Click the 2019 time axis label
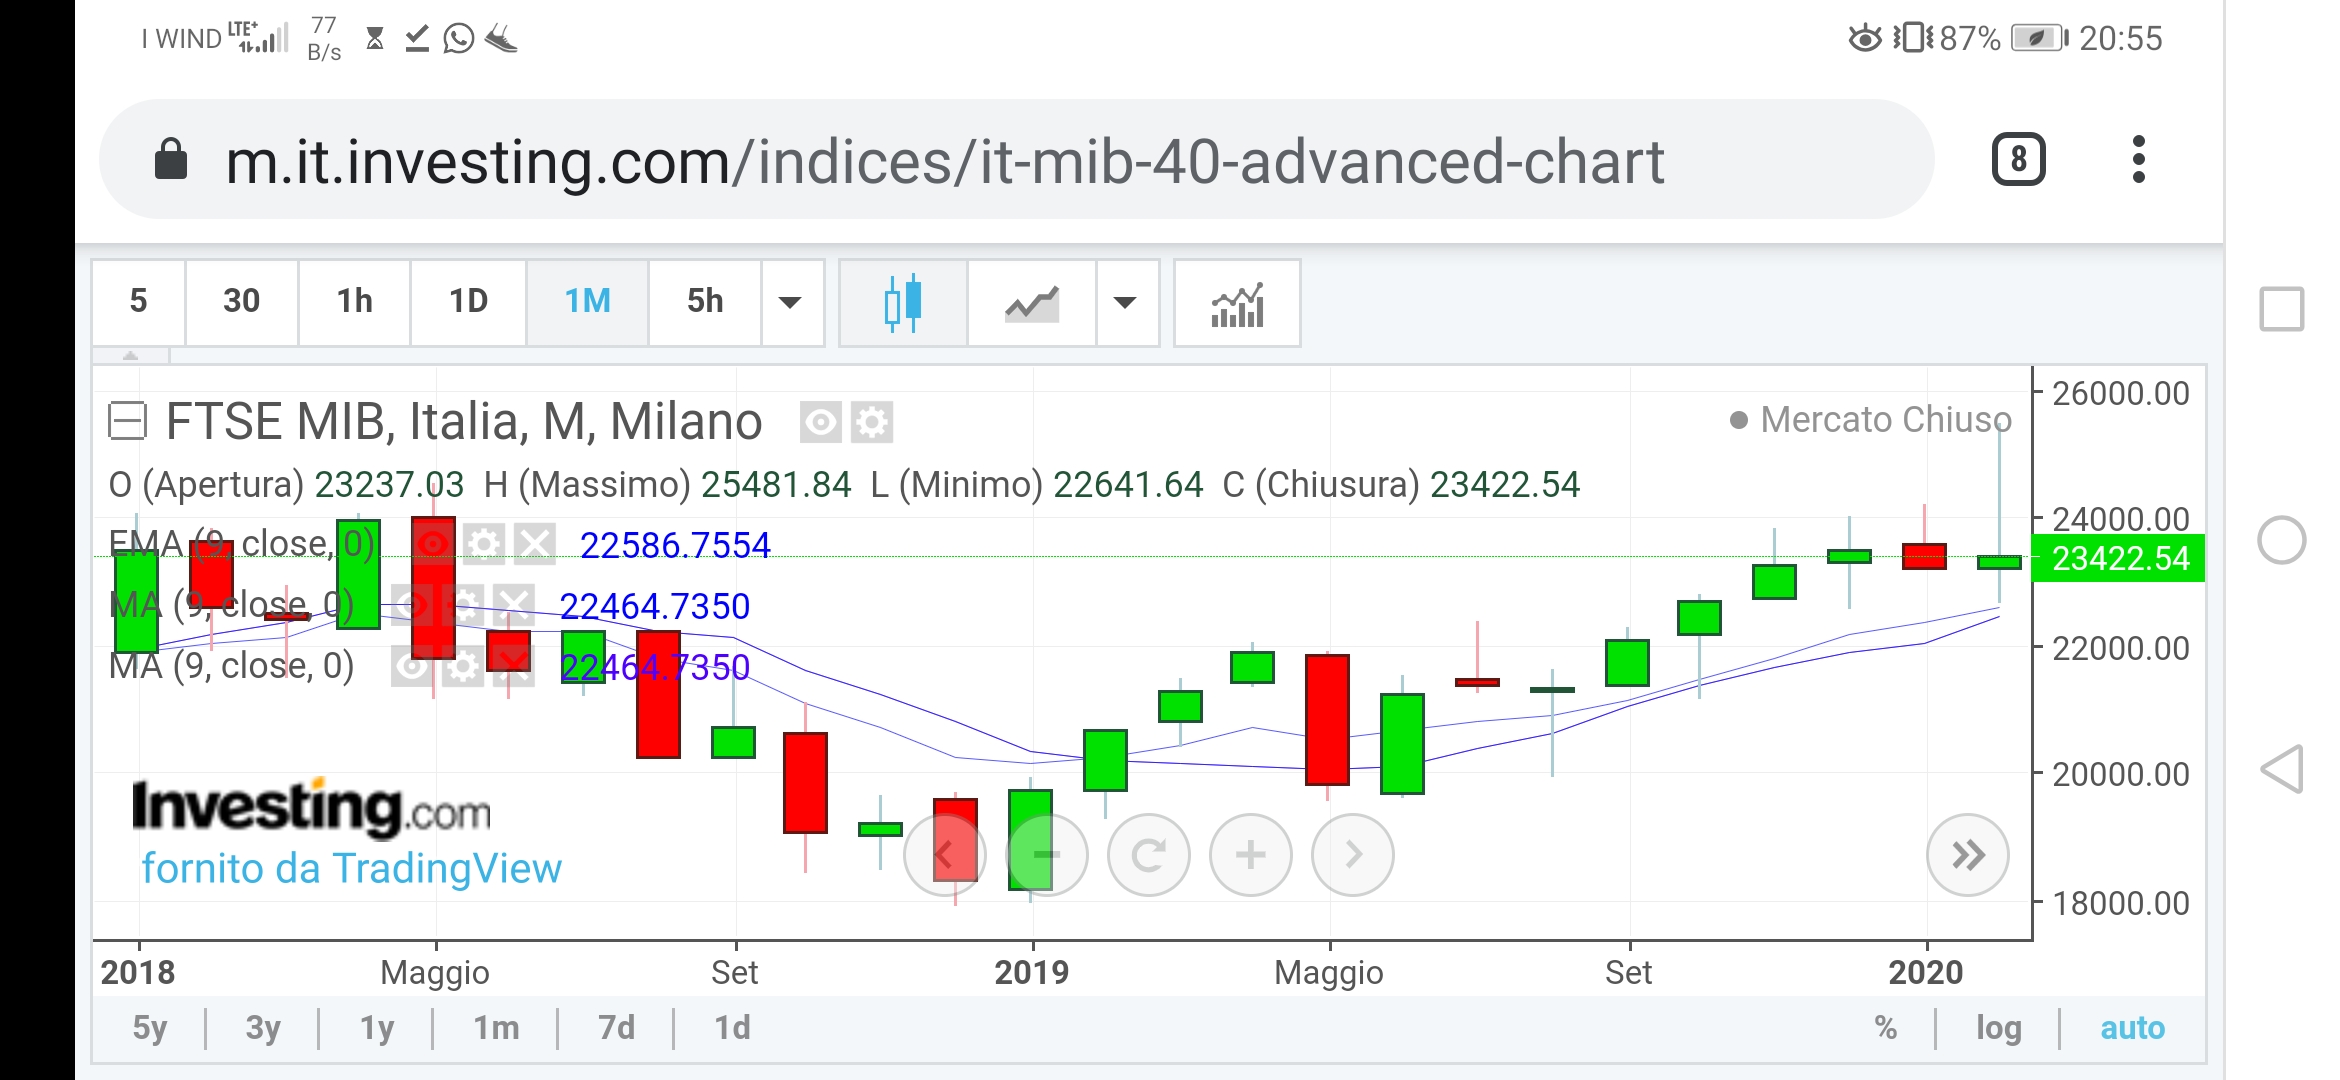Screen dimensions: 2340x1080 pos(1031,972)
